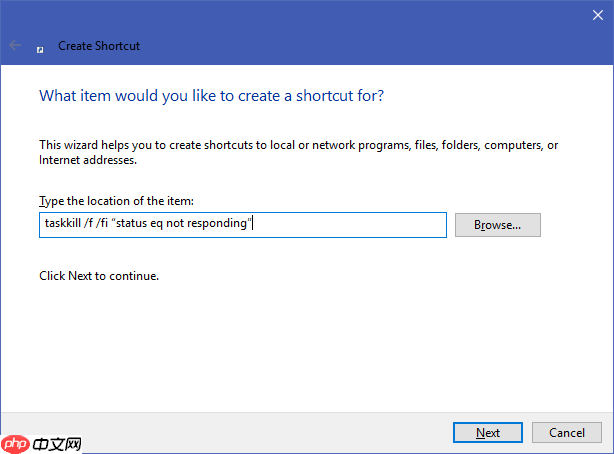Click the back arrow in the title bar
614x454 pixels.
pos(15,46)
